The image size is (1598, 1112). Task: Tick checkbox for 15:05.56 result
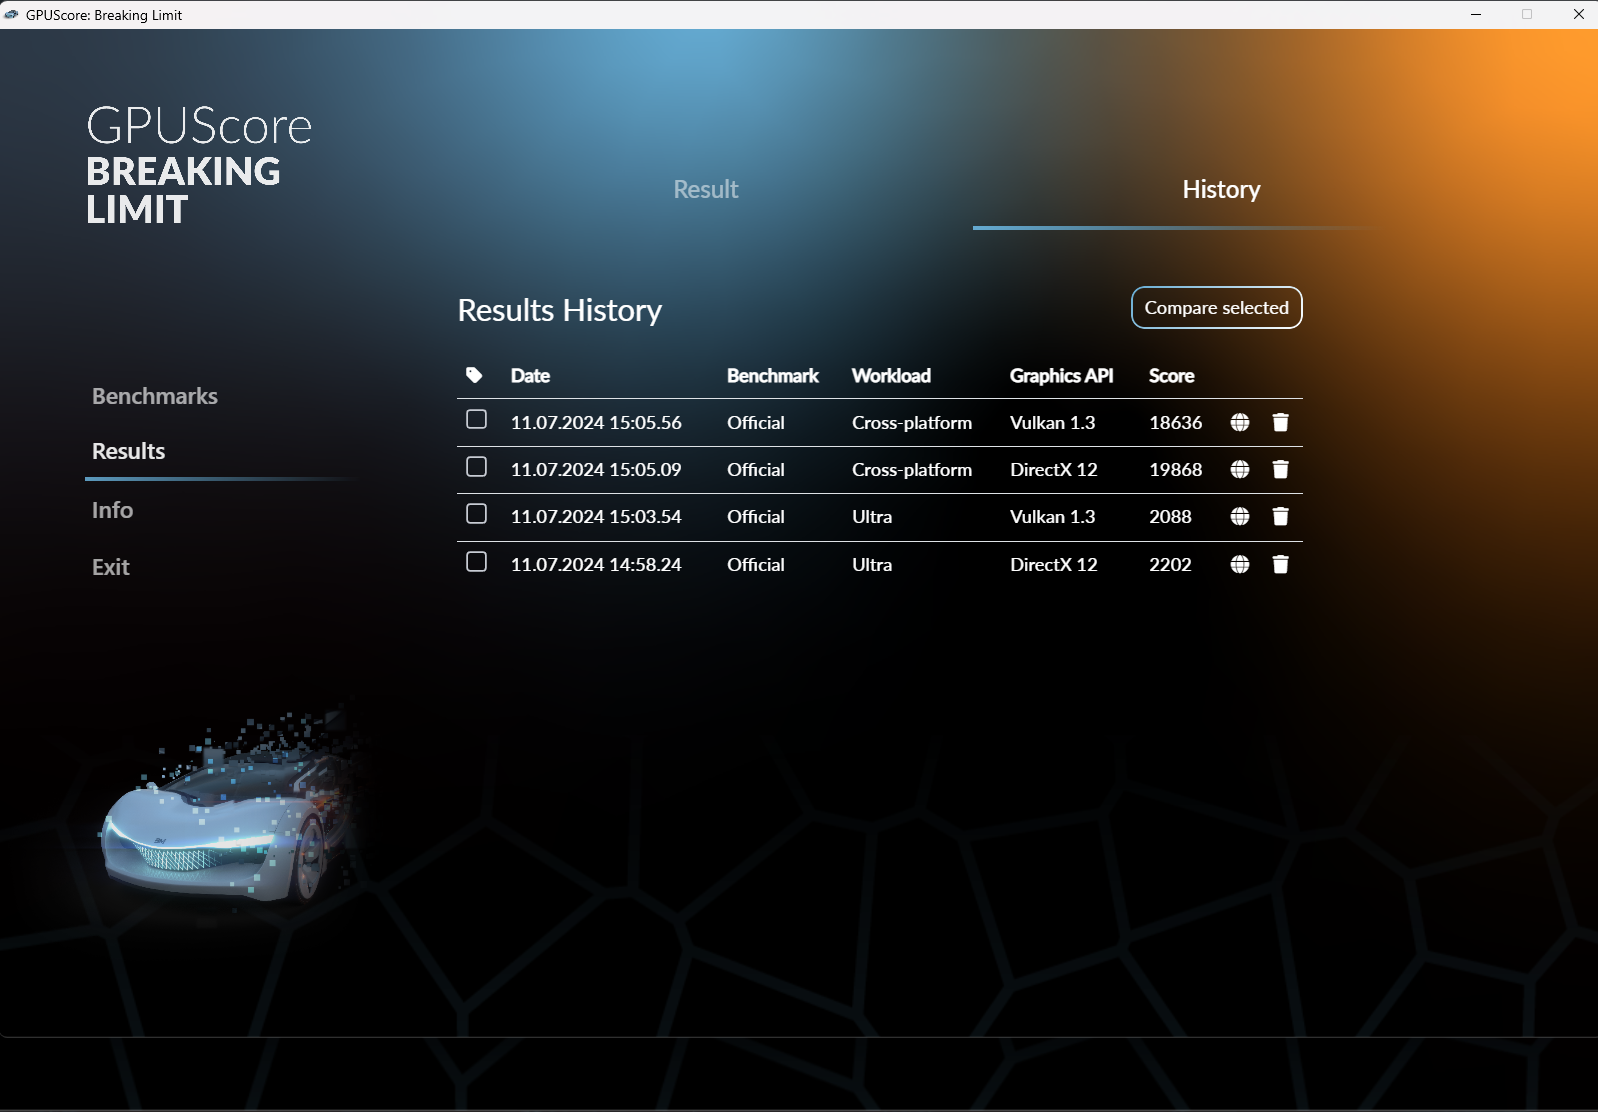pos(476,419)
